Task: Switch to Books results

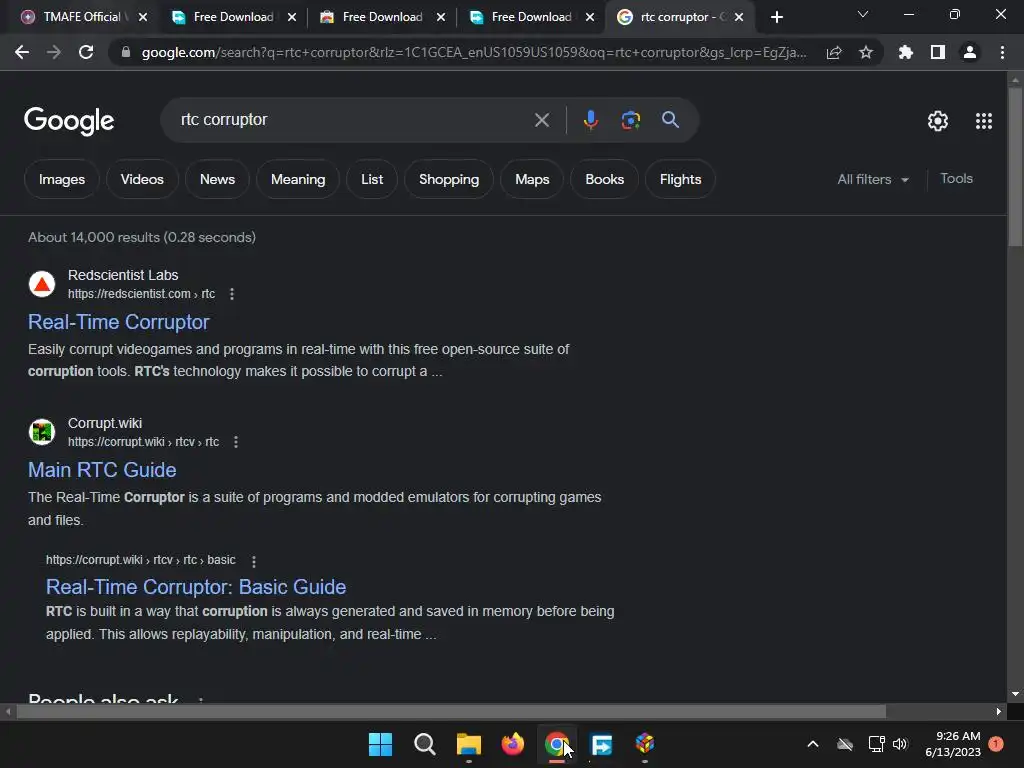Action: tap(605, 179)
